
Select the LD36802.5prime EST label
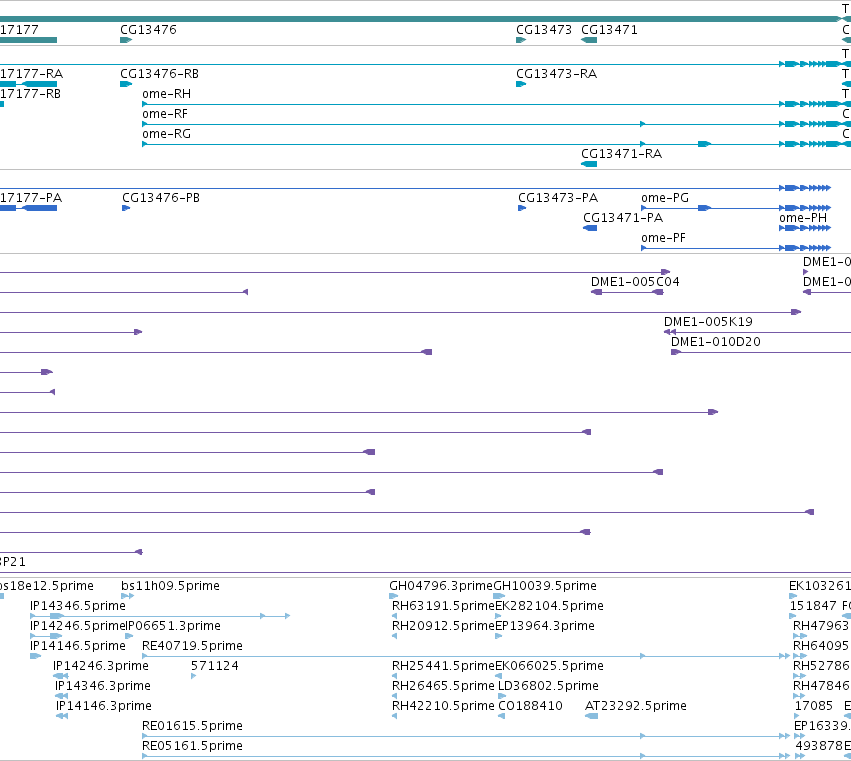tap(548, 686)
